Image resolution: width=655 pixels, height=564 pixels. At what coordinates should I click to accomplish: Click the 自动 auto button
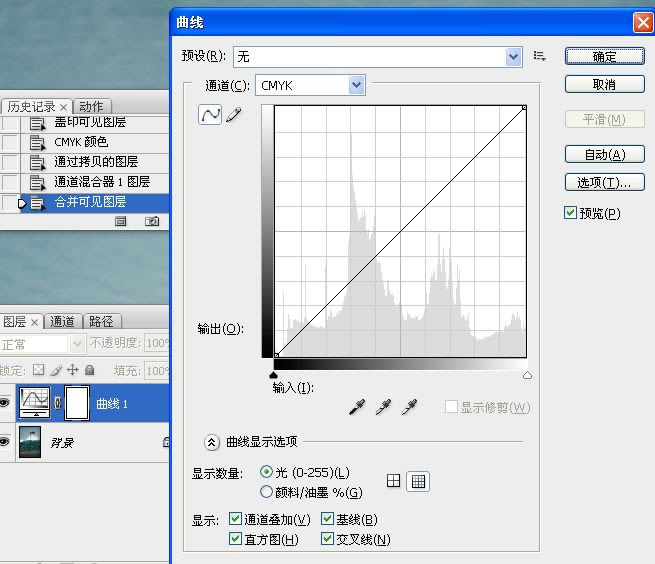(604, 154)
